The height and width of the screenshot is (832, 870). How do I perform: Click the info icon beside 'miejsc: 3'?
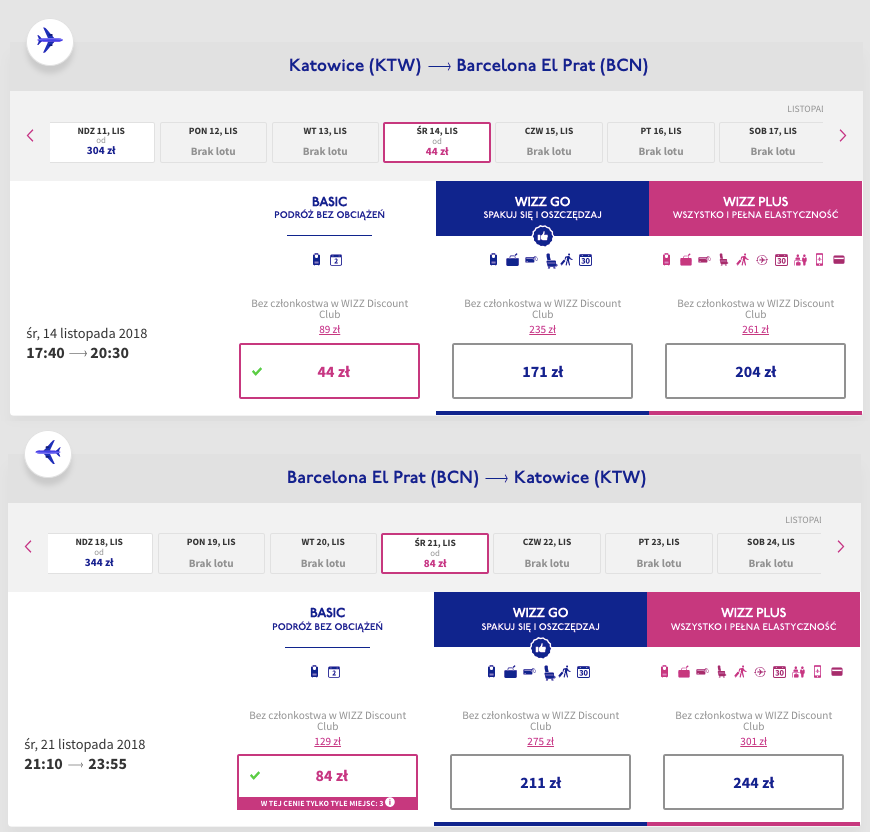click(x=390, y=802)
